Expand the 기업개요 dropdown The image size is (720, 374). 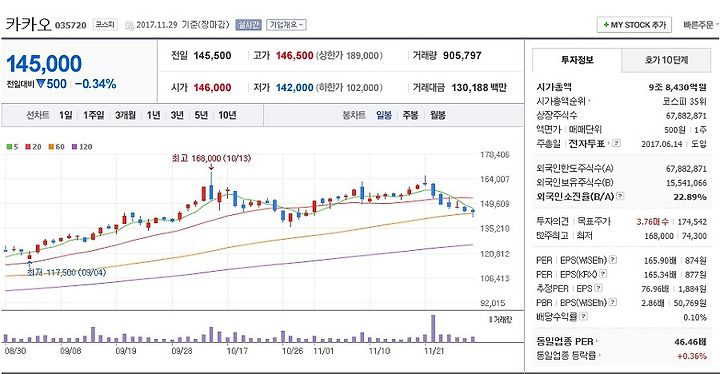pyautogui.click(x=287, y=25)
